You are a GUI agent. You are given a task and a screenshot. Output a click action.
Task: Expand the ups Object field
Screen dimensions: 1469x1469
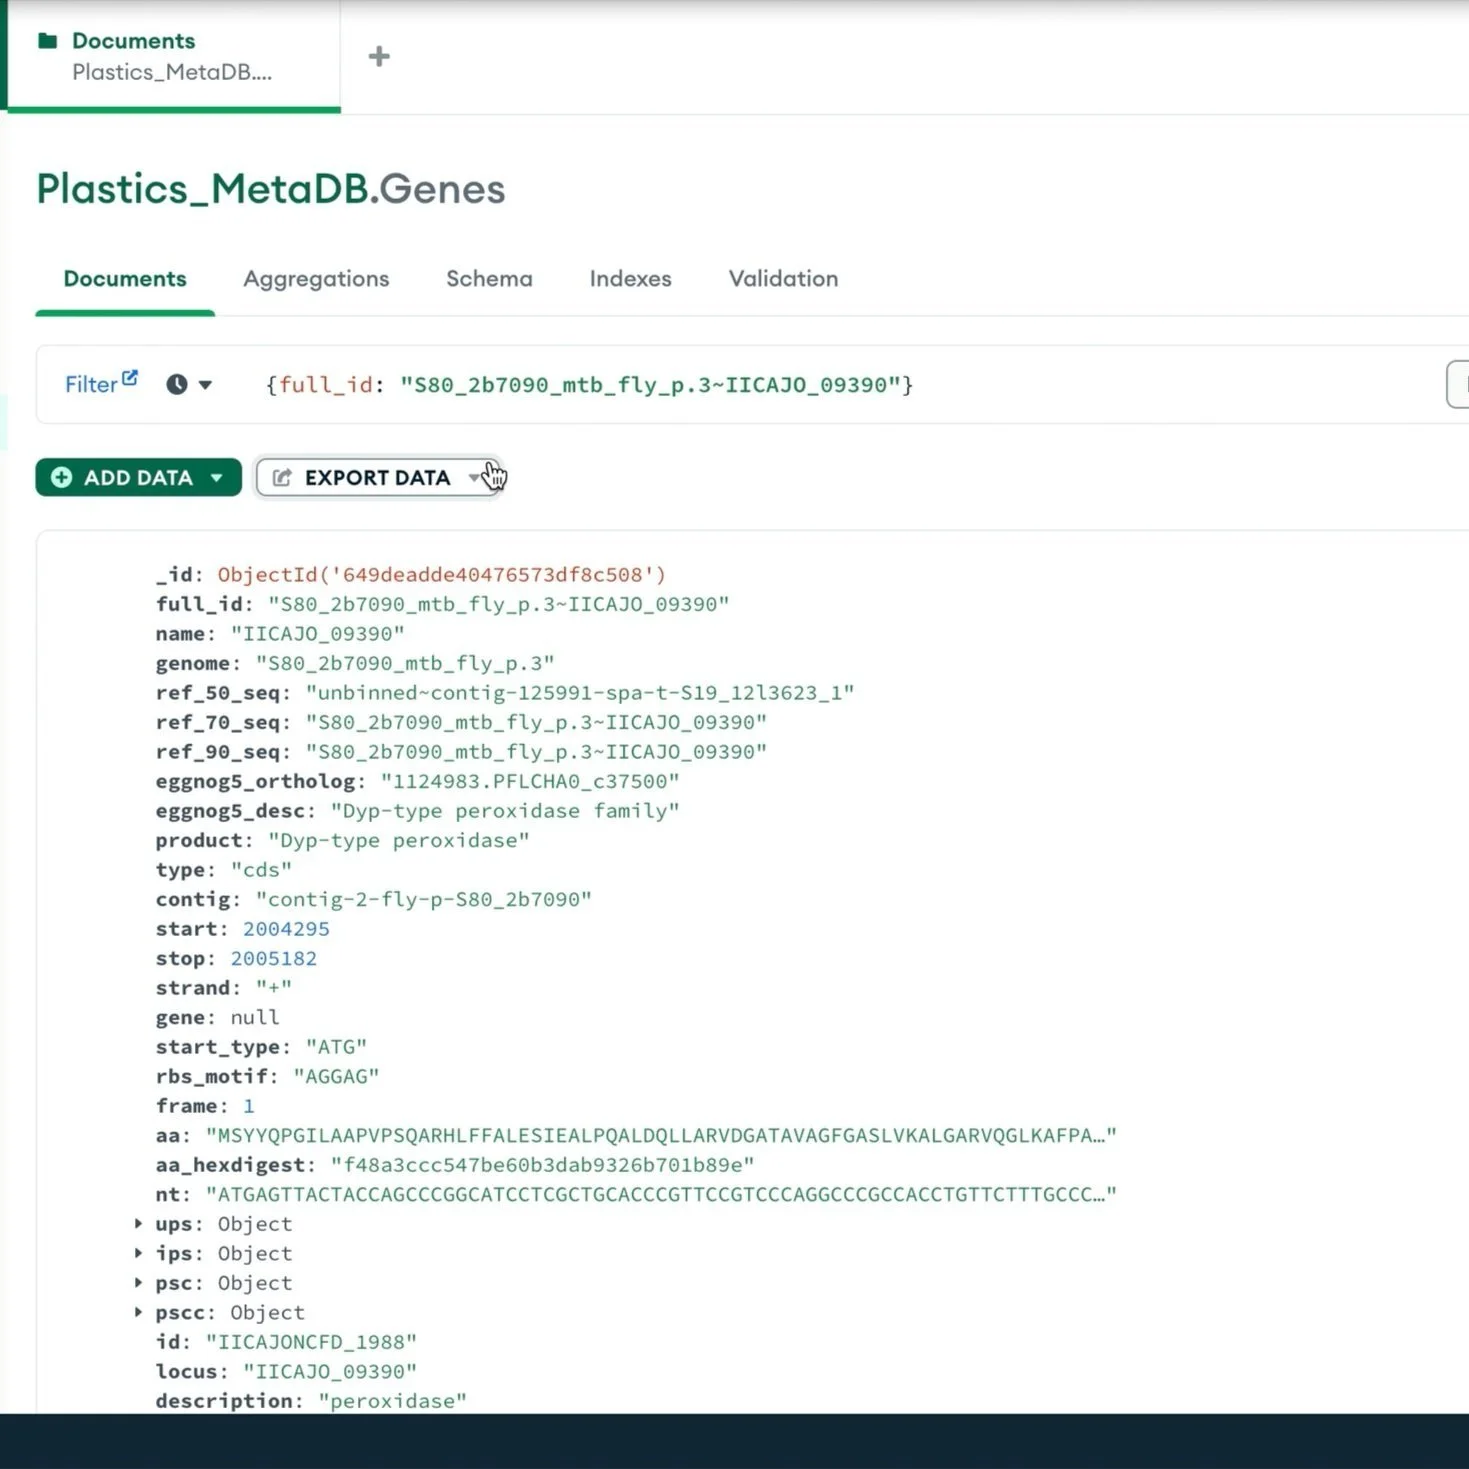tap(138, 1223)
